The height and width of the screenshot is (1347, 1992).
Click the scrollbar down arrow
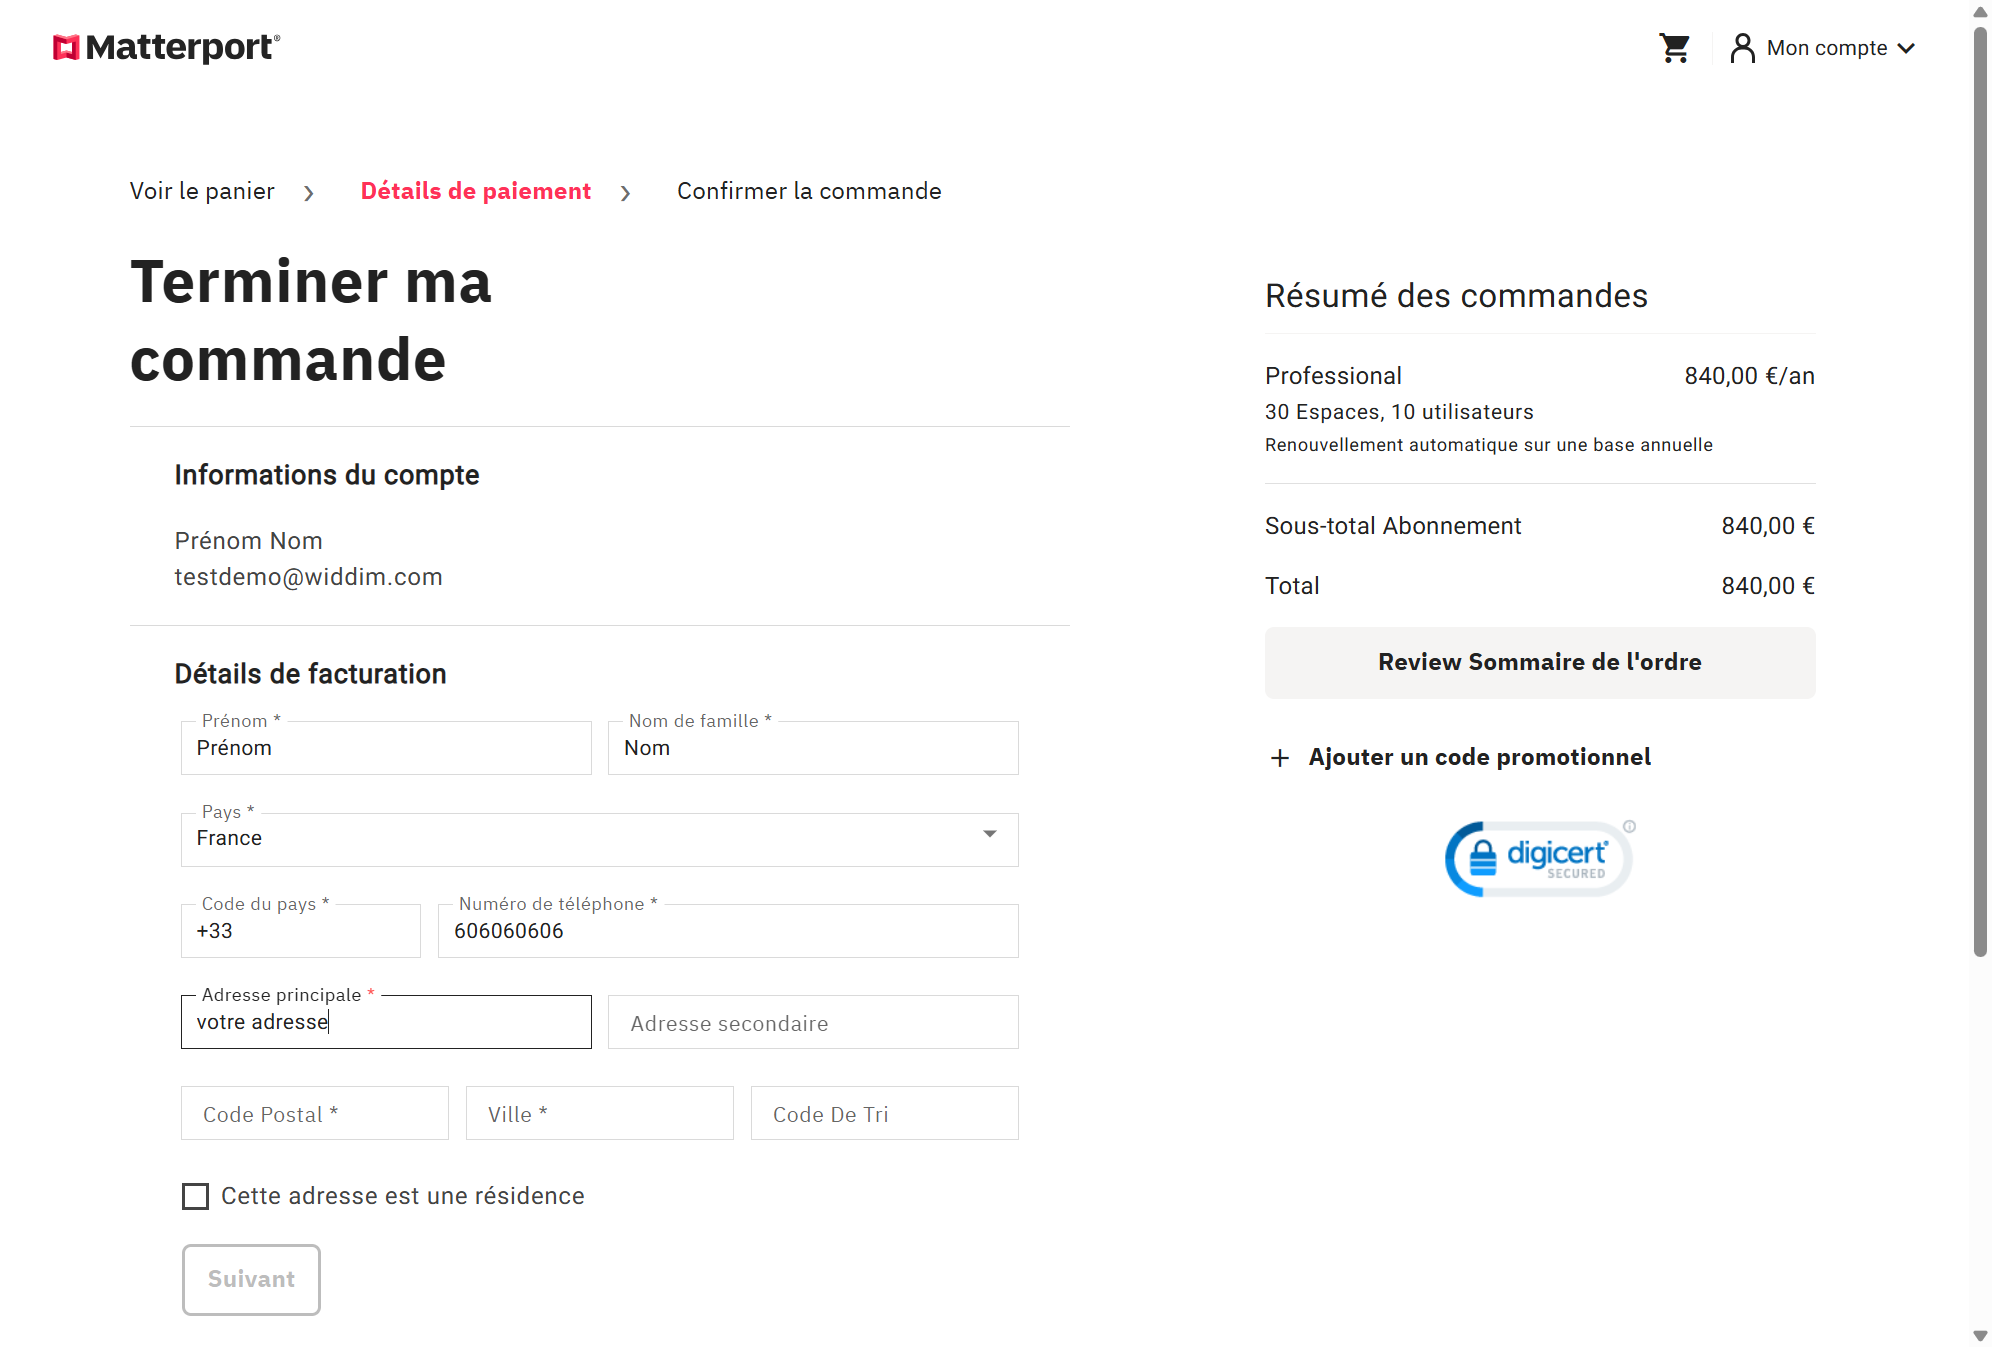tap(1980, 1336)
